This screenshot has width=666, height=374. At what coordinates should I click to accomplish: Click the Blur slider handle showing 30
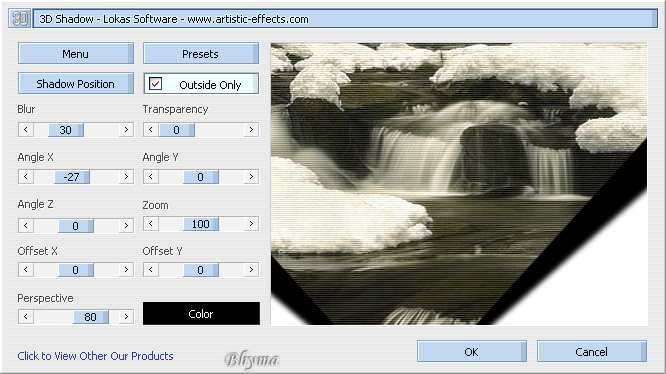coord(66,130)
